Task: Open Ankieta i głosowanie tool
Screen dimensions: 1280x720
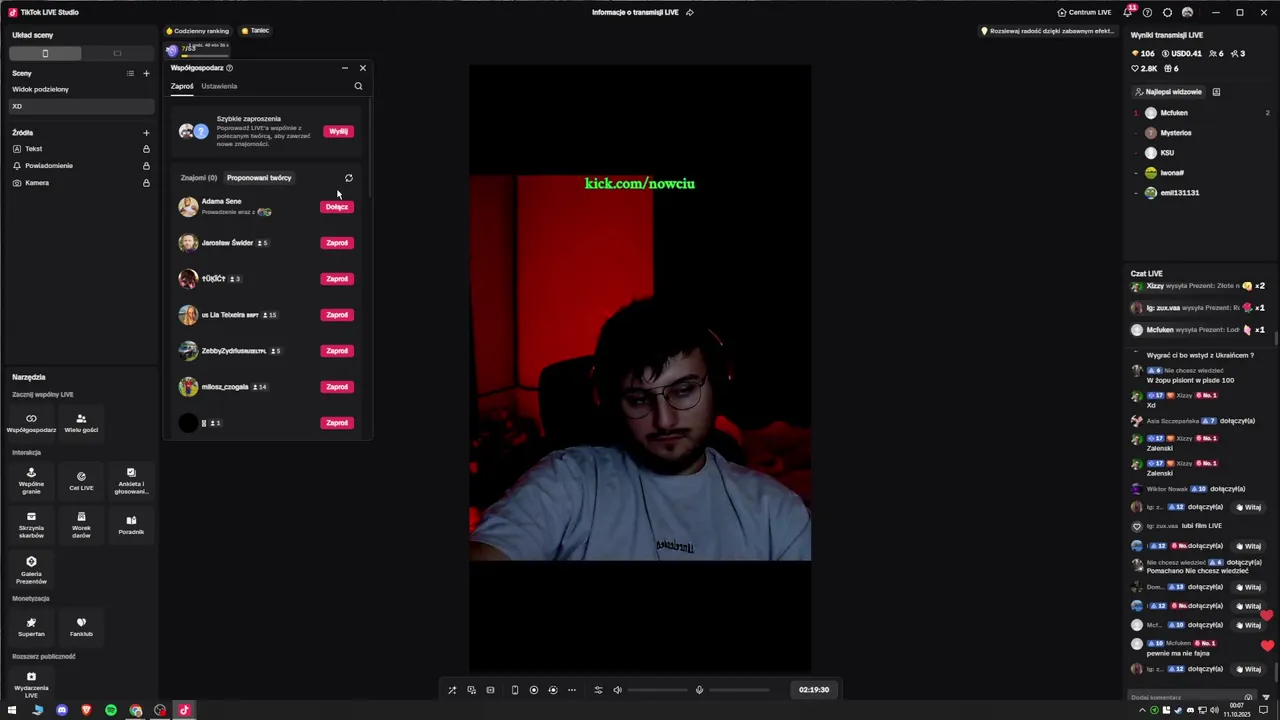Action: click(131, 480)
